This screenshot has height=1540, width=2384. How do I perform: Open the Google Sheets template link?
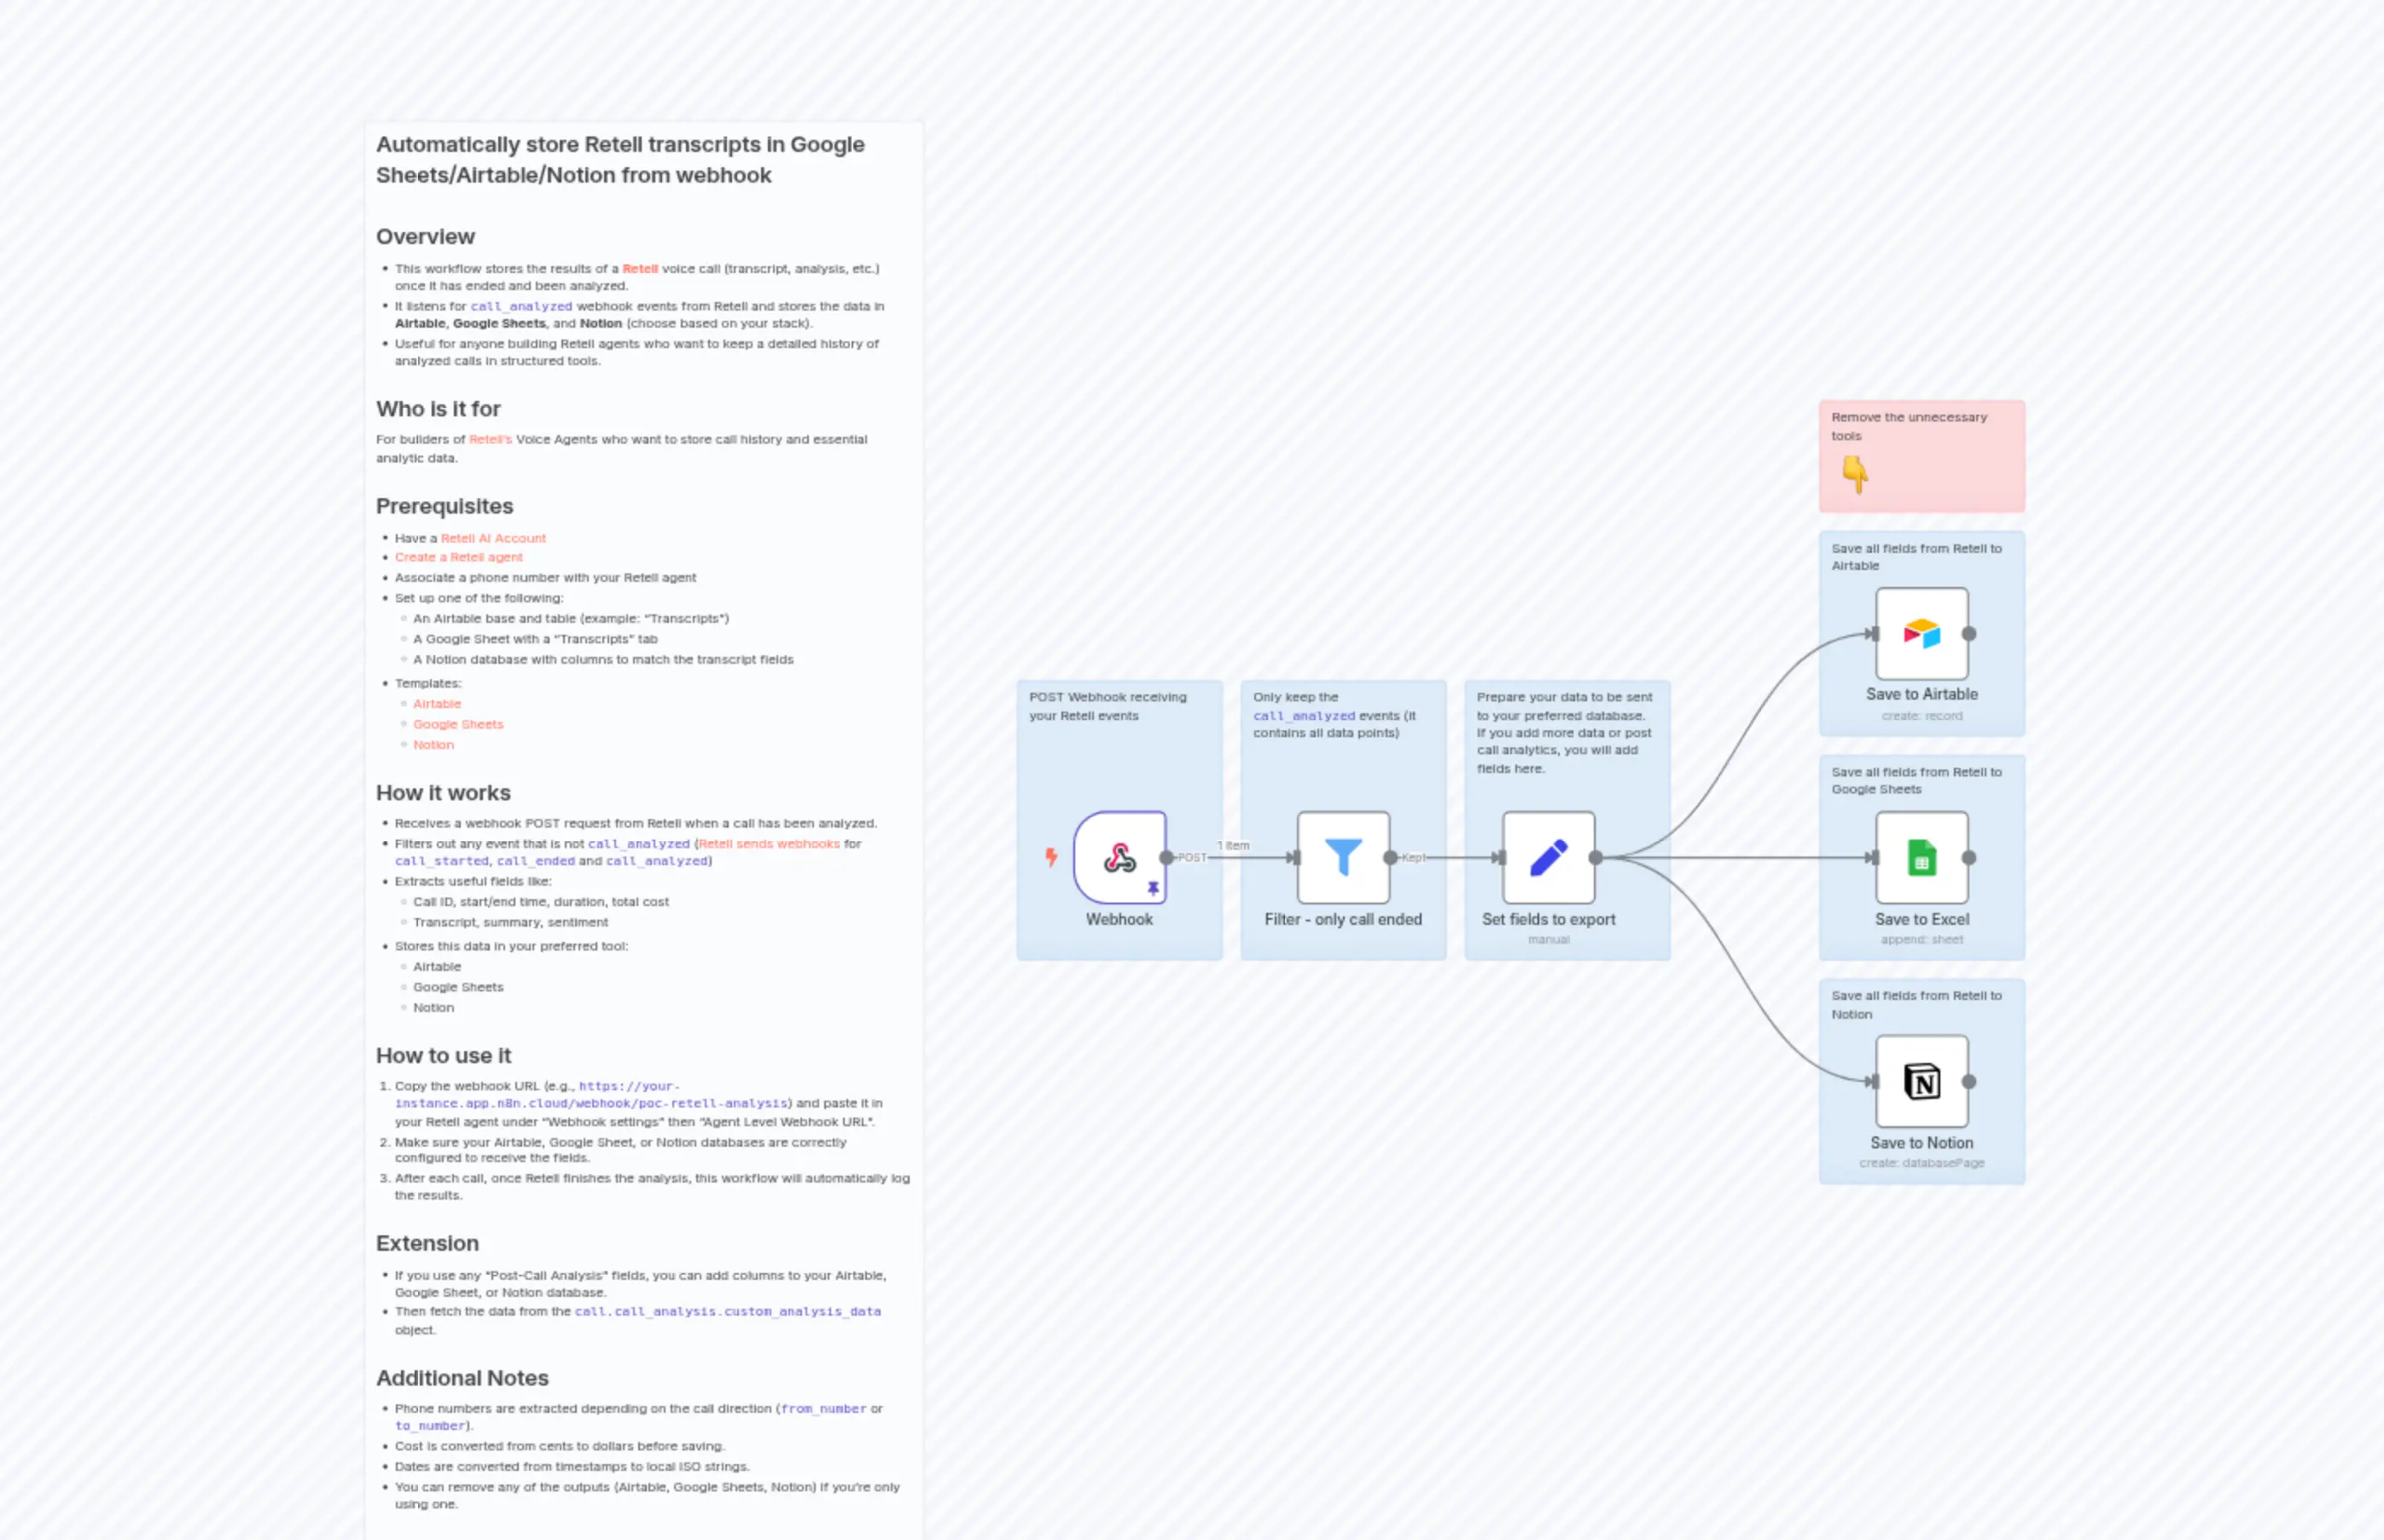458,723
